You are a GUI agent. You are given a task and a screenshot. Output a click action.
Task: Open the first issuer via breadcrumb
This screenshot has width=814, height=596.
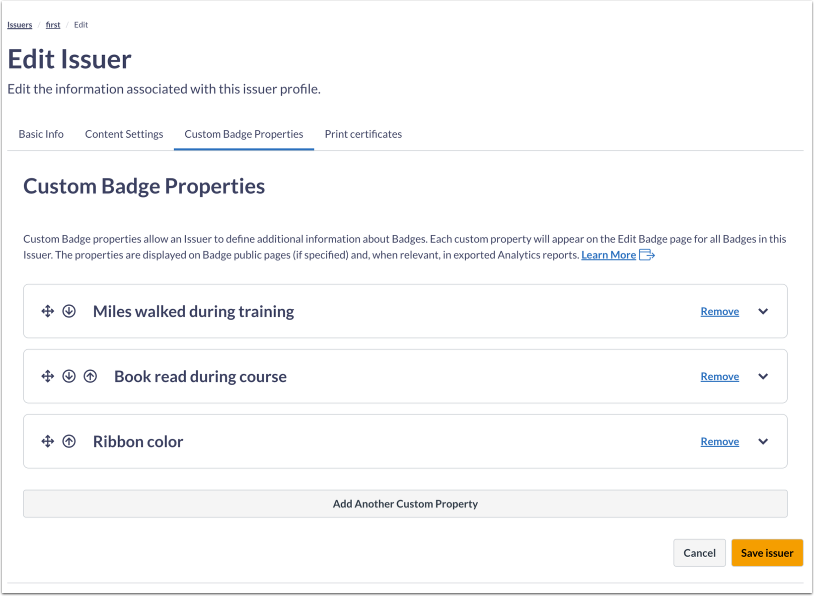coord(53,25)
